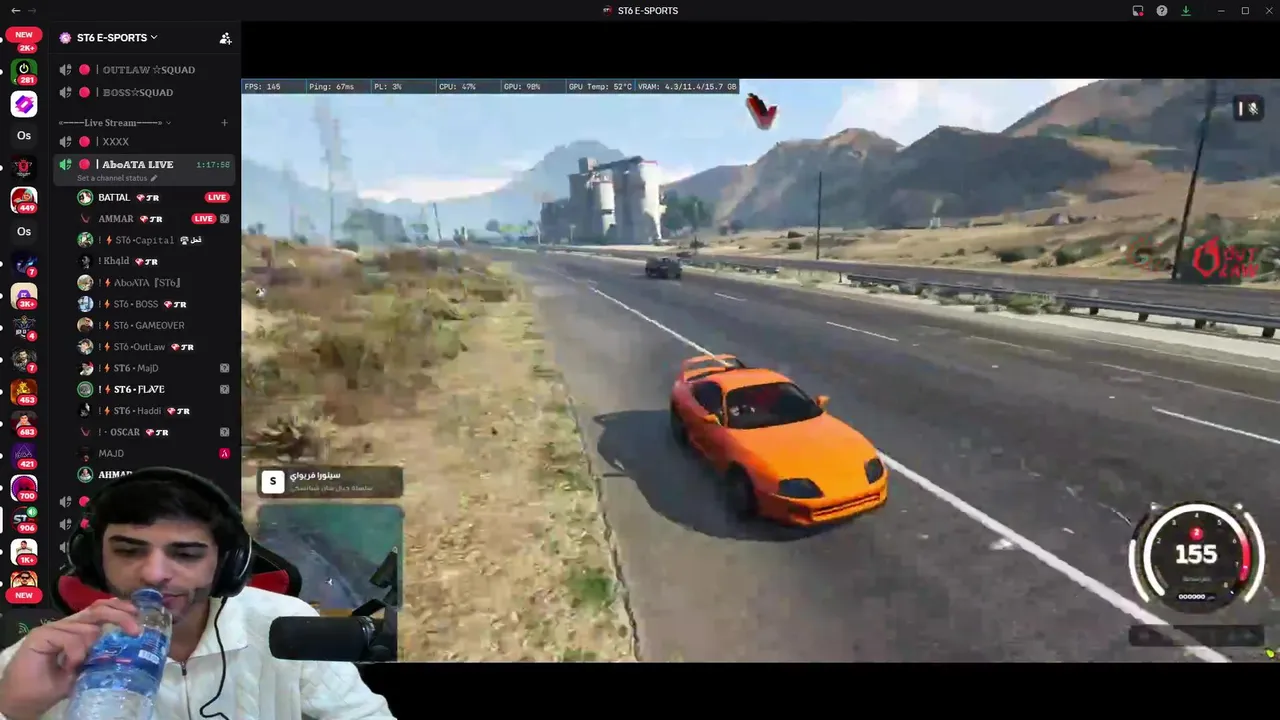
Task: Open the ST6 E-SPORTS server dropdown
Action: (109, 38)
